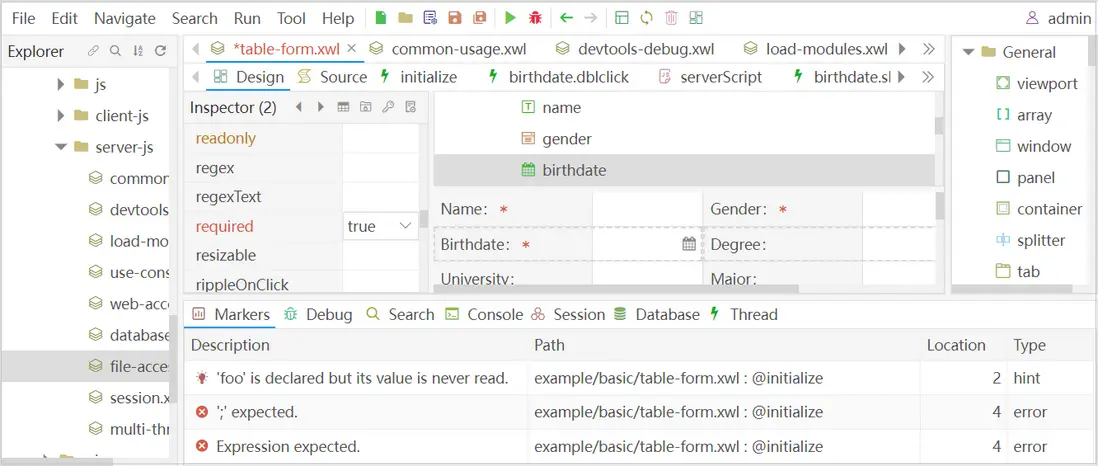Collapse the General component group
This screenshot has height=466, width=1098.
pyautogui.click(x=968, y=52)
